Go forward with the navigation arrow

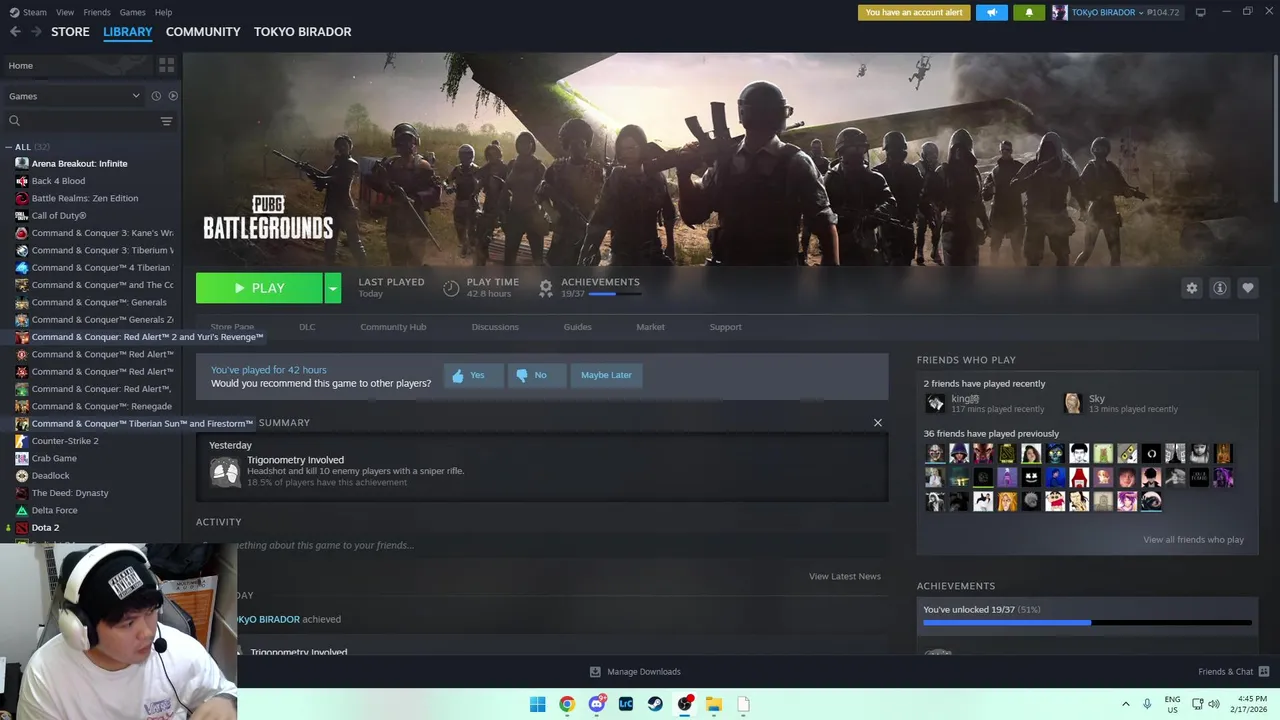tap(36, 32)
